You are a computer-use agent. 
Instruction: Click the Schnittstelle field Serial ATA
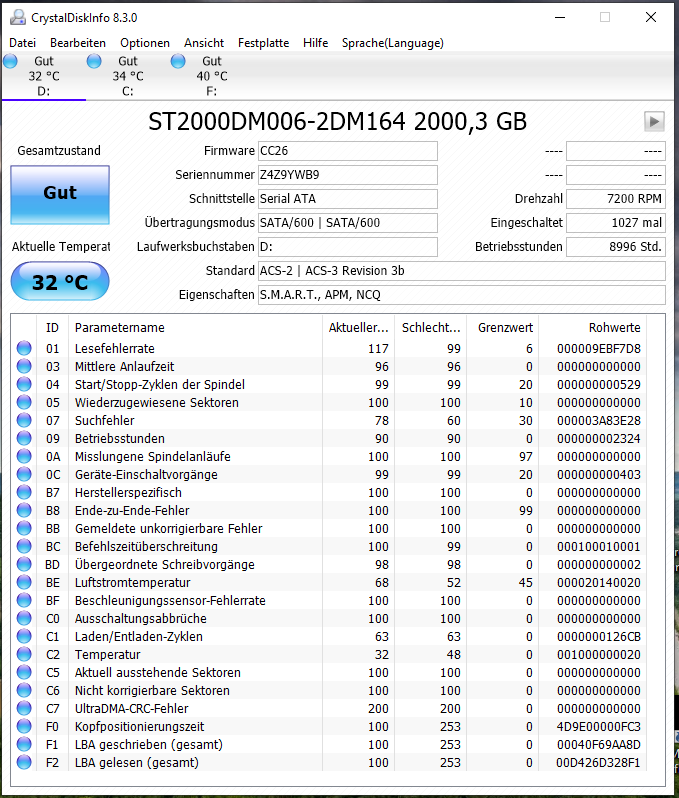348,199
